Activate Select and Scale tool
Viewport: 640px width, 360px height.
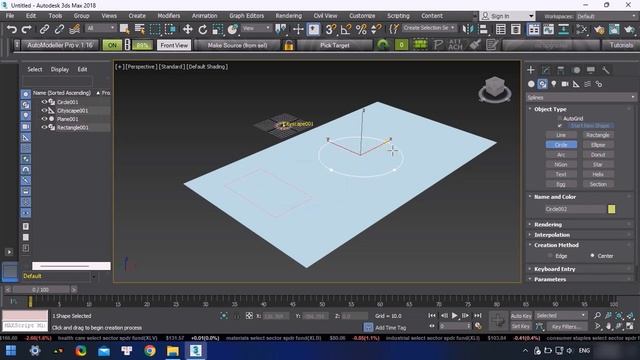pos(218,29)
